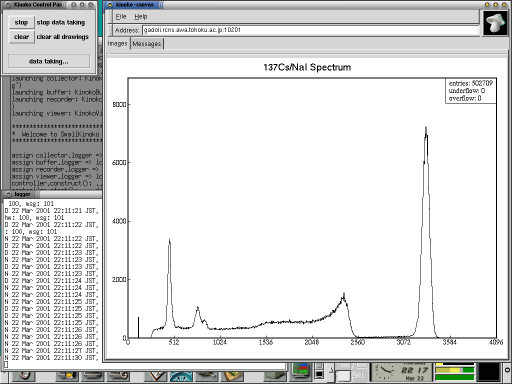
Task: Click the logger entry at 22:11:30 JST
Action: (52, 358)
